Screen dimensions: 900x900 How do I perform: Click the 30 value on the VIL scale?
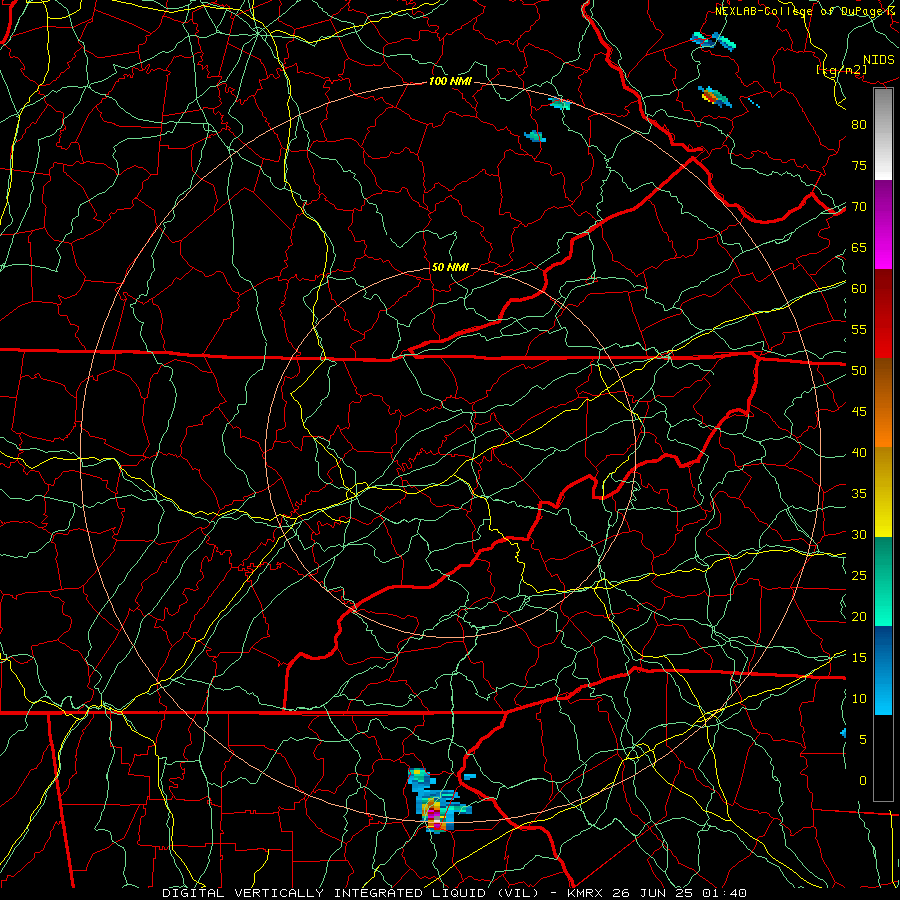point(859,534)
